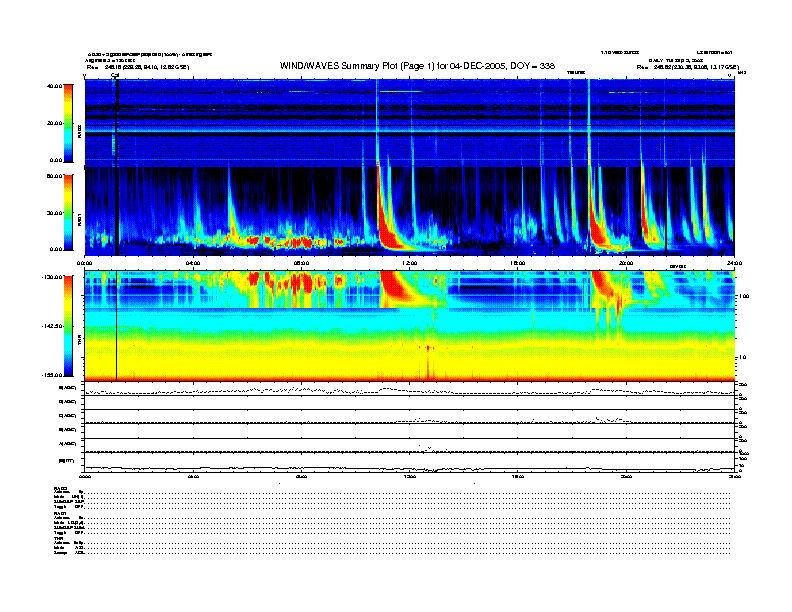Viewport: 792px width, 612px height.
Task: Click the RAD2 intensity color bar
Action: point(68,123)
